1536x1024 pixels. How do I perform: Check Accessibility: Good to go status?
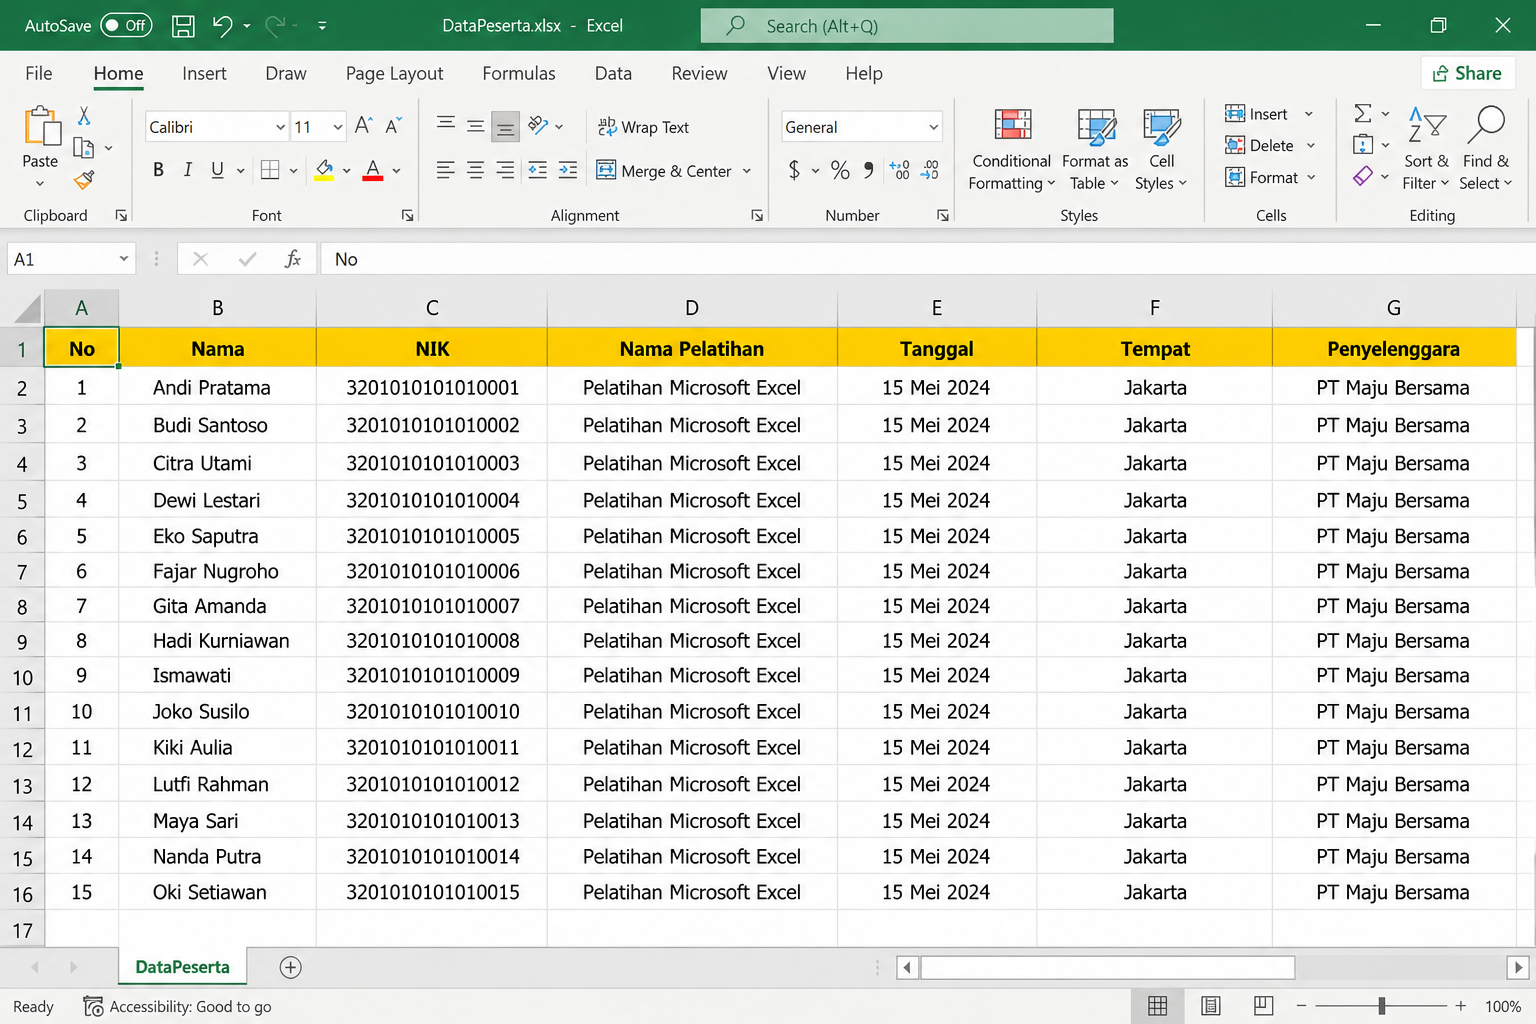tap(177, 1007)
